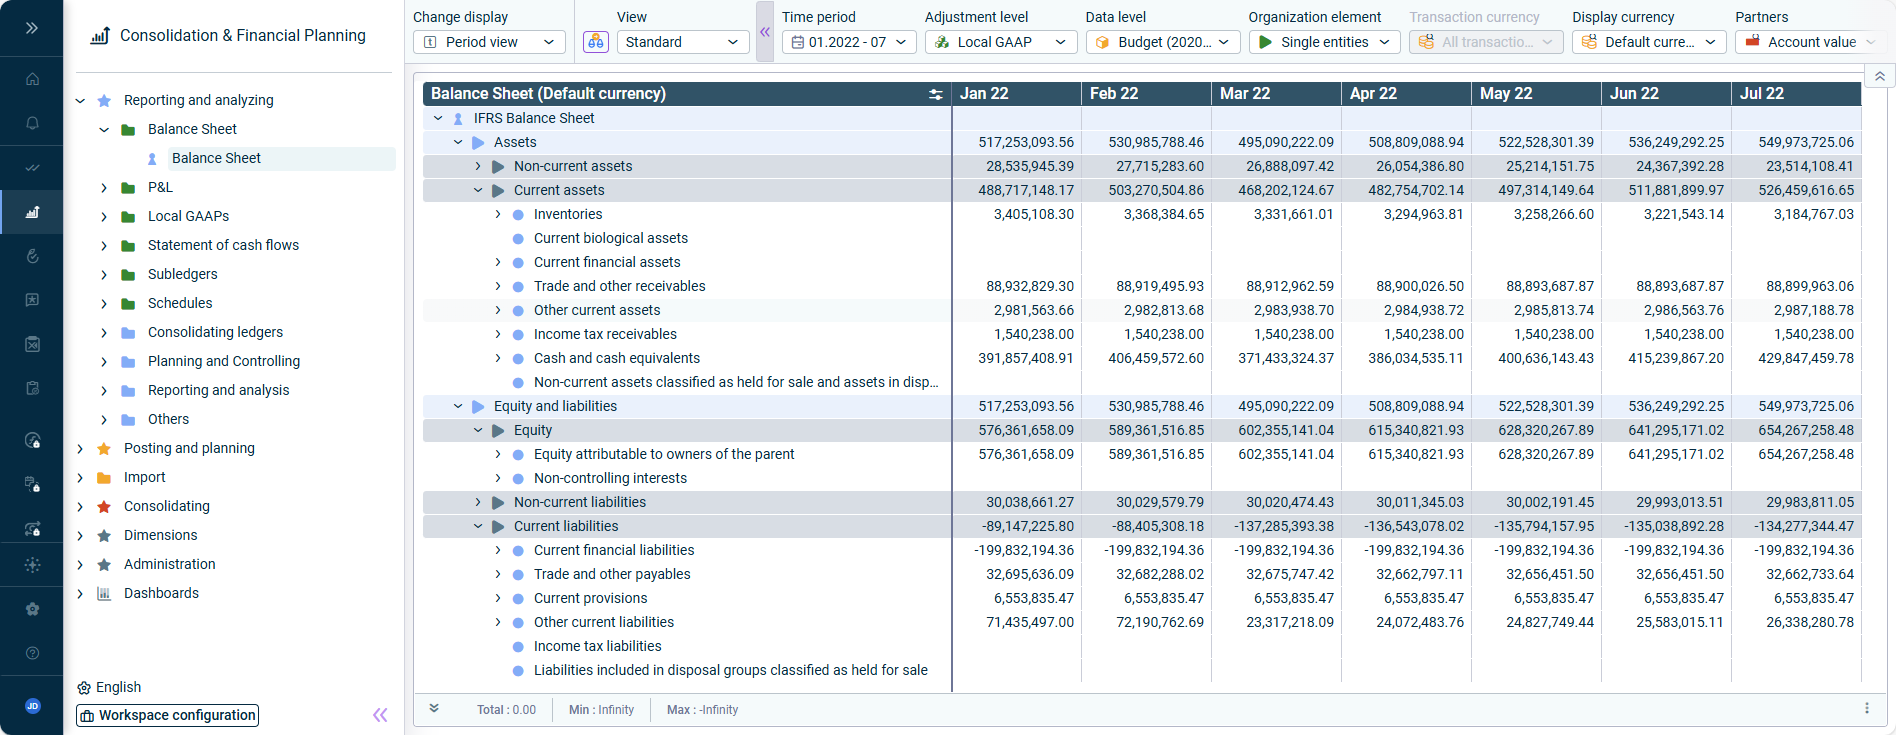Collapse the toolbar using the top-right up-chevron
This screenshot has width=1896, height=735.
coord(1880,76)
